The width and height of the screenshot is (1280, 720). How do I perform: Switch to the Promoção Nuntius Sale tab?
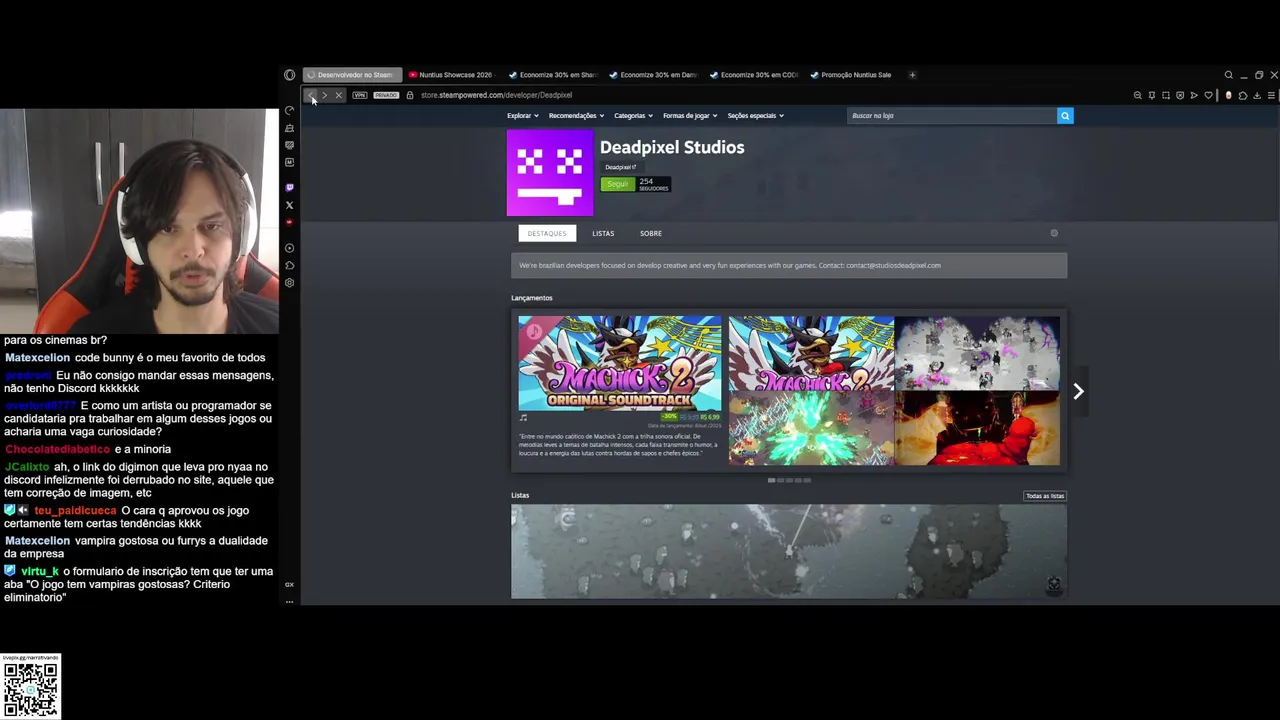[852, 75]
